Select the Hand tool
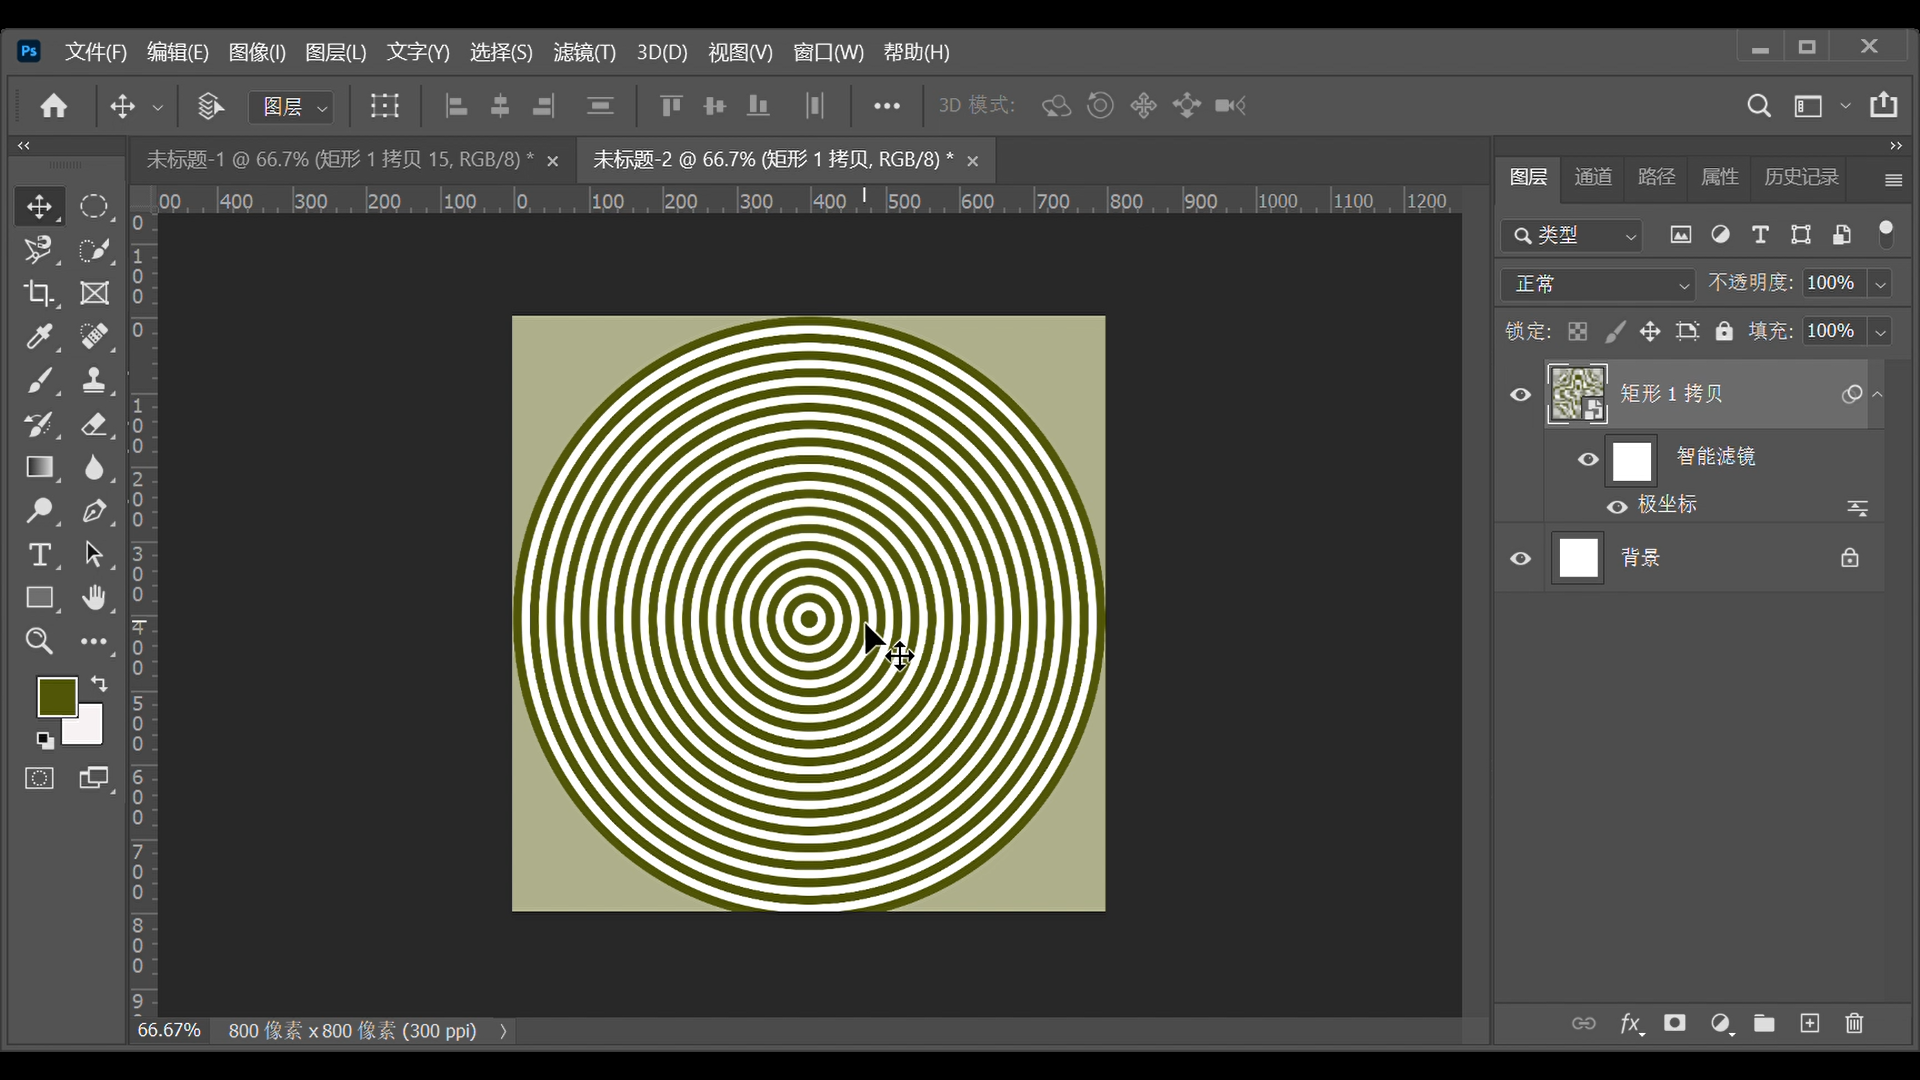1920x1080 pixels. pyautogui.click(x=94, y=598)
